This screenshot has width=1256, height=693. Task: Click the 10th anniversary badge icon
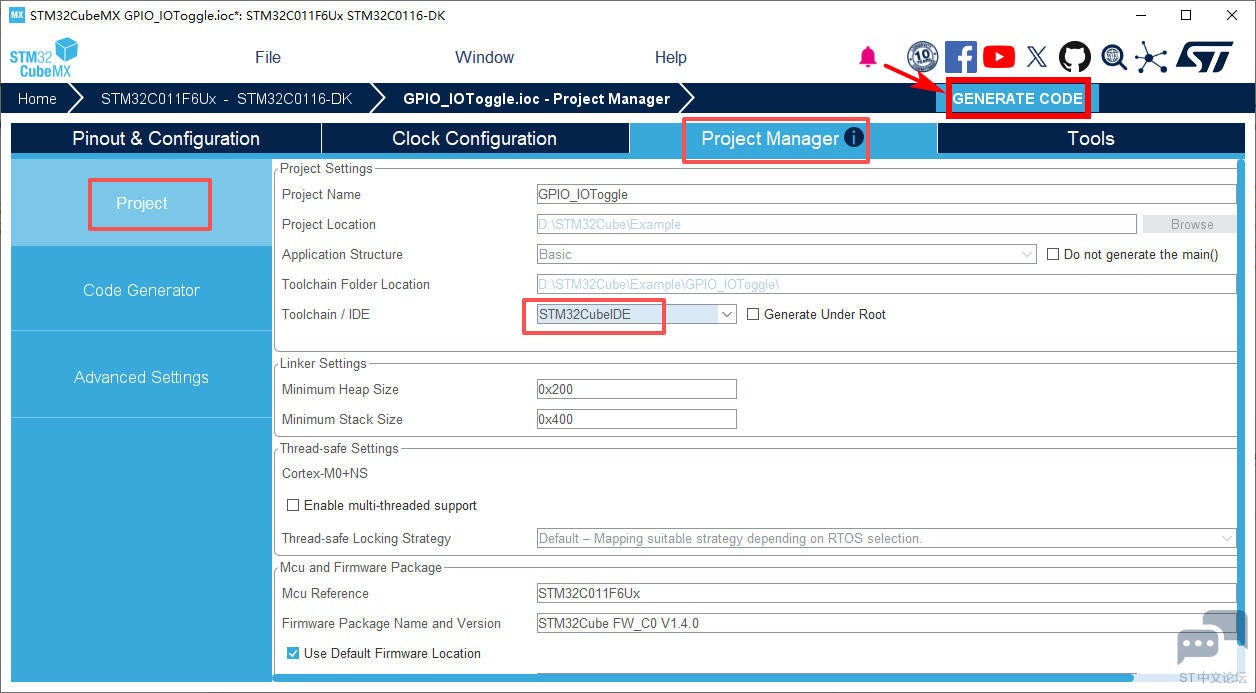pyautogui.click(x=922, y=57)
